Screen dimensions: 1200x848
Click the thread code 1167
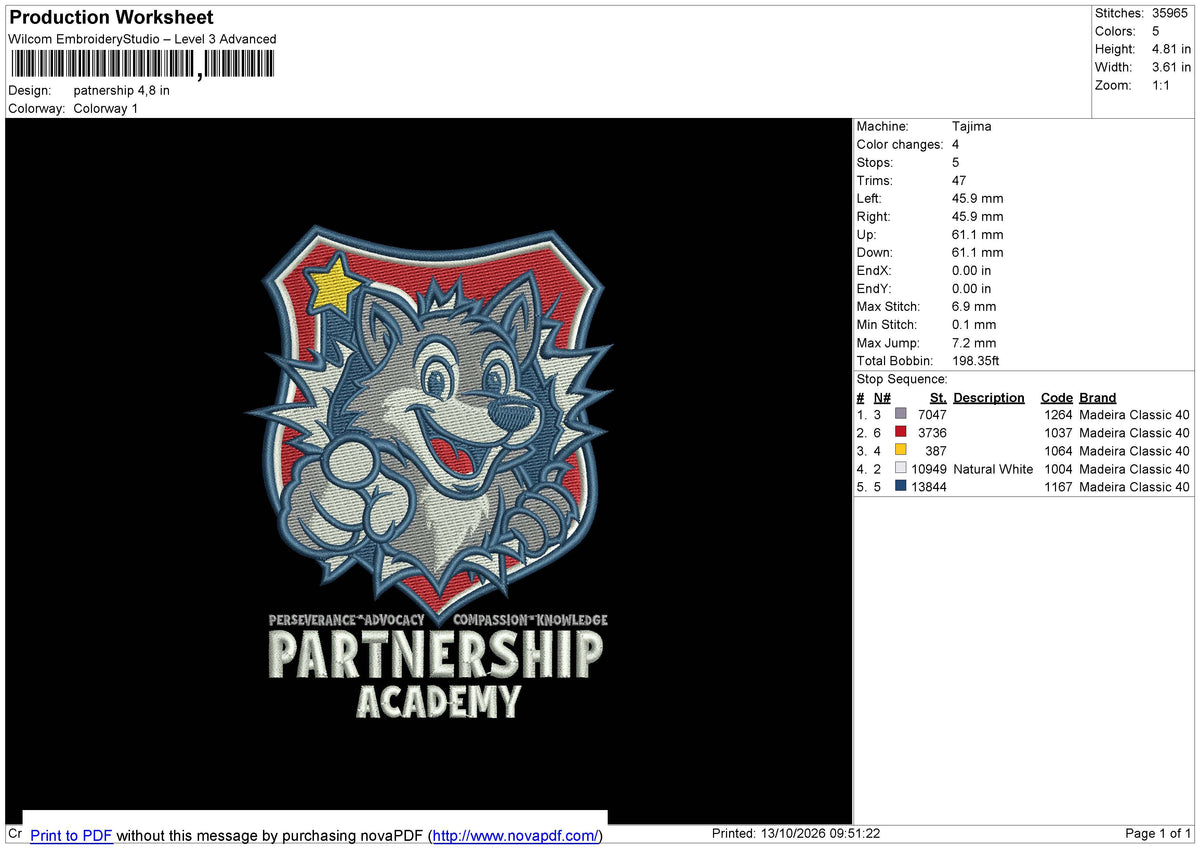pos(1058,486)
